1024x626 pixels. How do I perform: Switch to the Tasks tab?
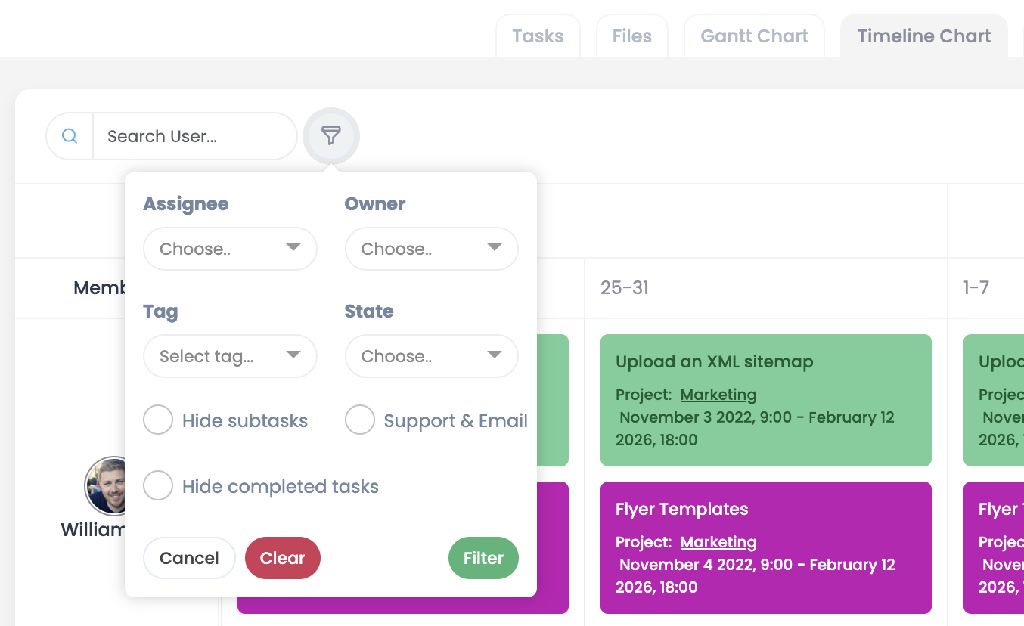click(538, 36)
